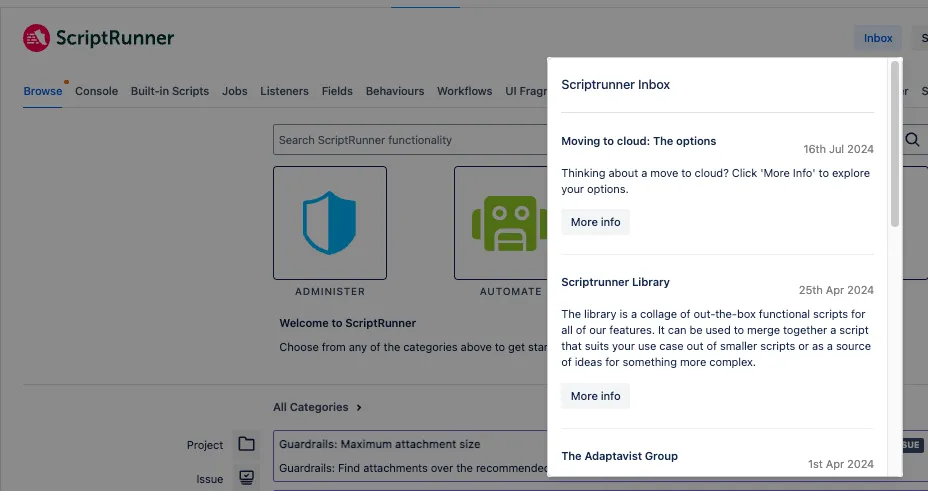Click the '25th Apr 2024' date
Image resolution: width=928 pixels, height=491 pixels.
(x=836, y=290)
